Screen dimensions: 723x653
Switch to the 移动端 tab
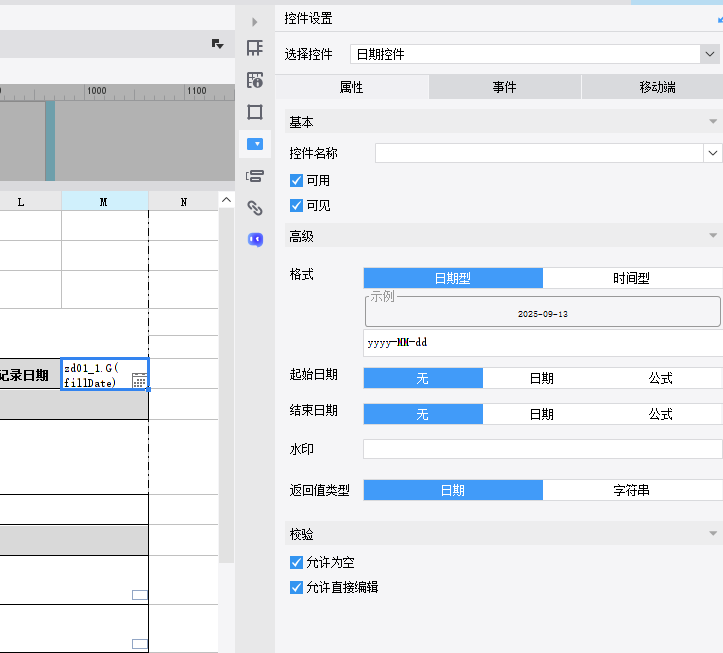[x=657, y=88]
